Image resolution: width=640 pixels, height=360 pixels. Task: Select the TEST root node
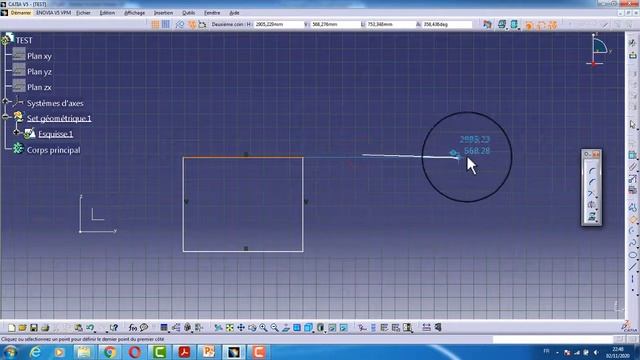[x=24, y=40]
